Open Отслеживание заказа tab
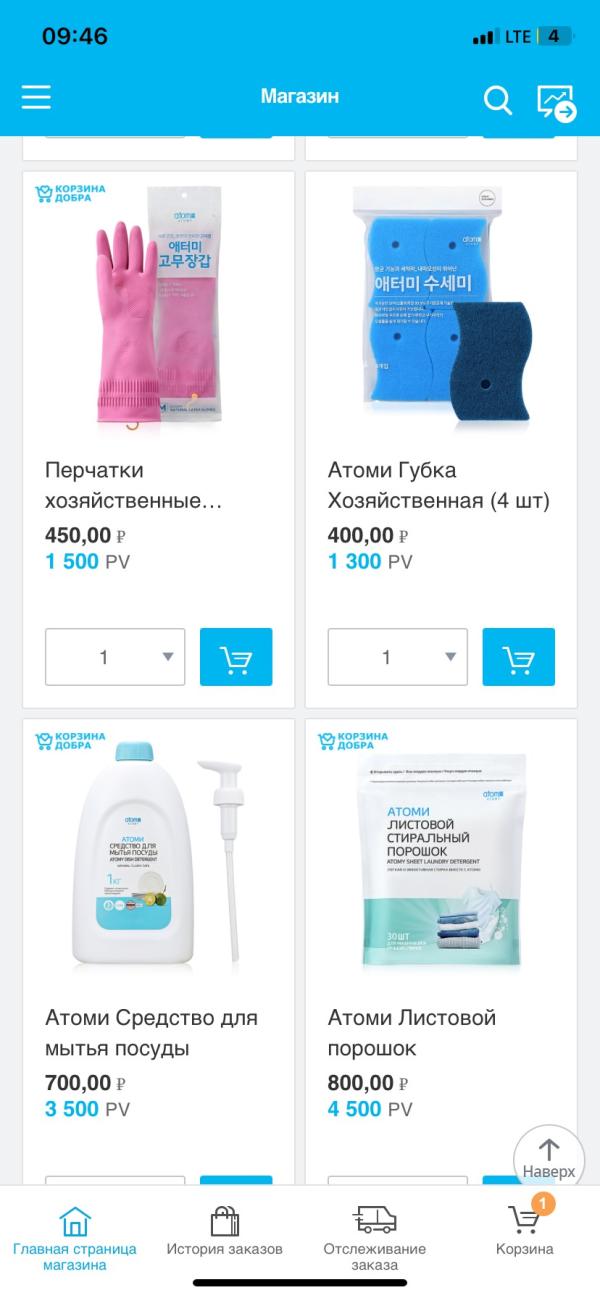600x1297 pixels. [x=375, y=1237]
